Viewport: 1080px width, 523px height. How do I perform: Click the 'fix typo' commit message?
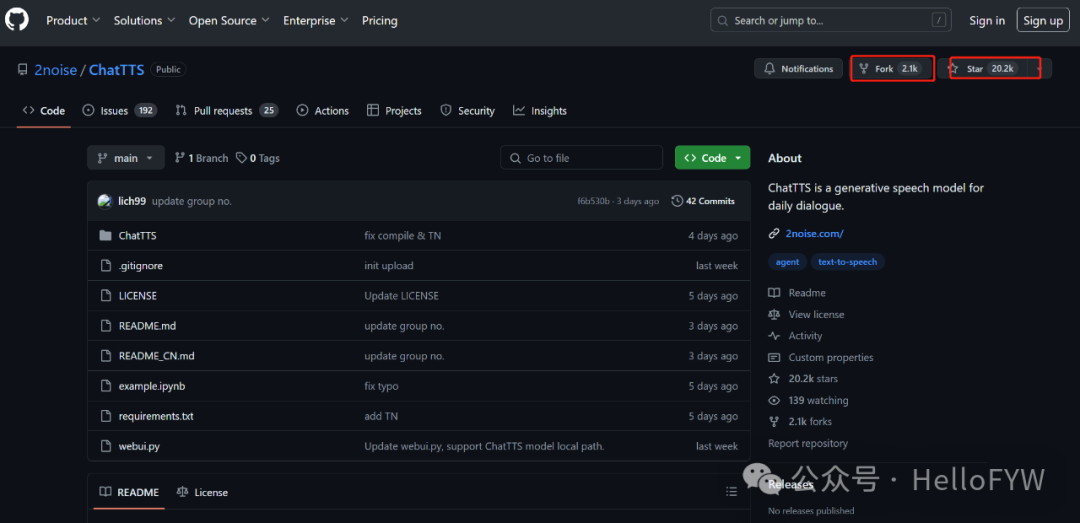point(382,387)
